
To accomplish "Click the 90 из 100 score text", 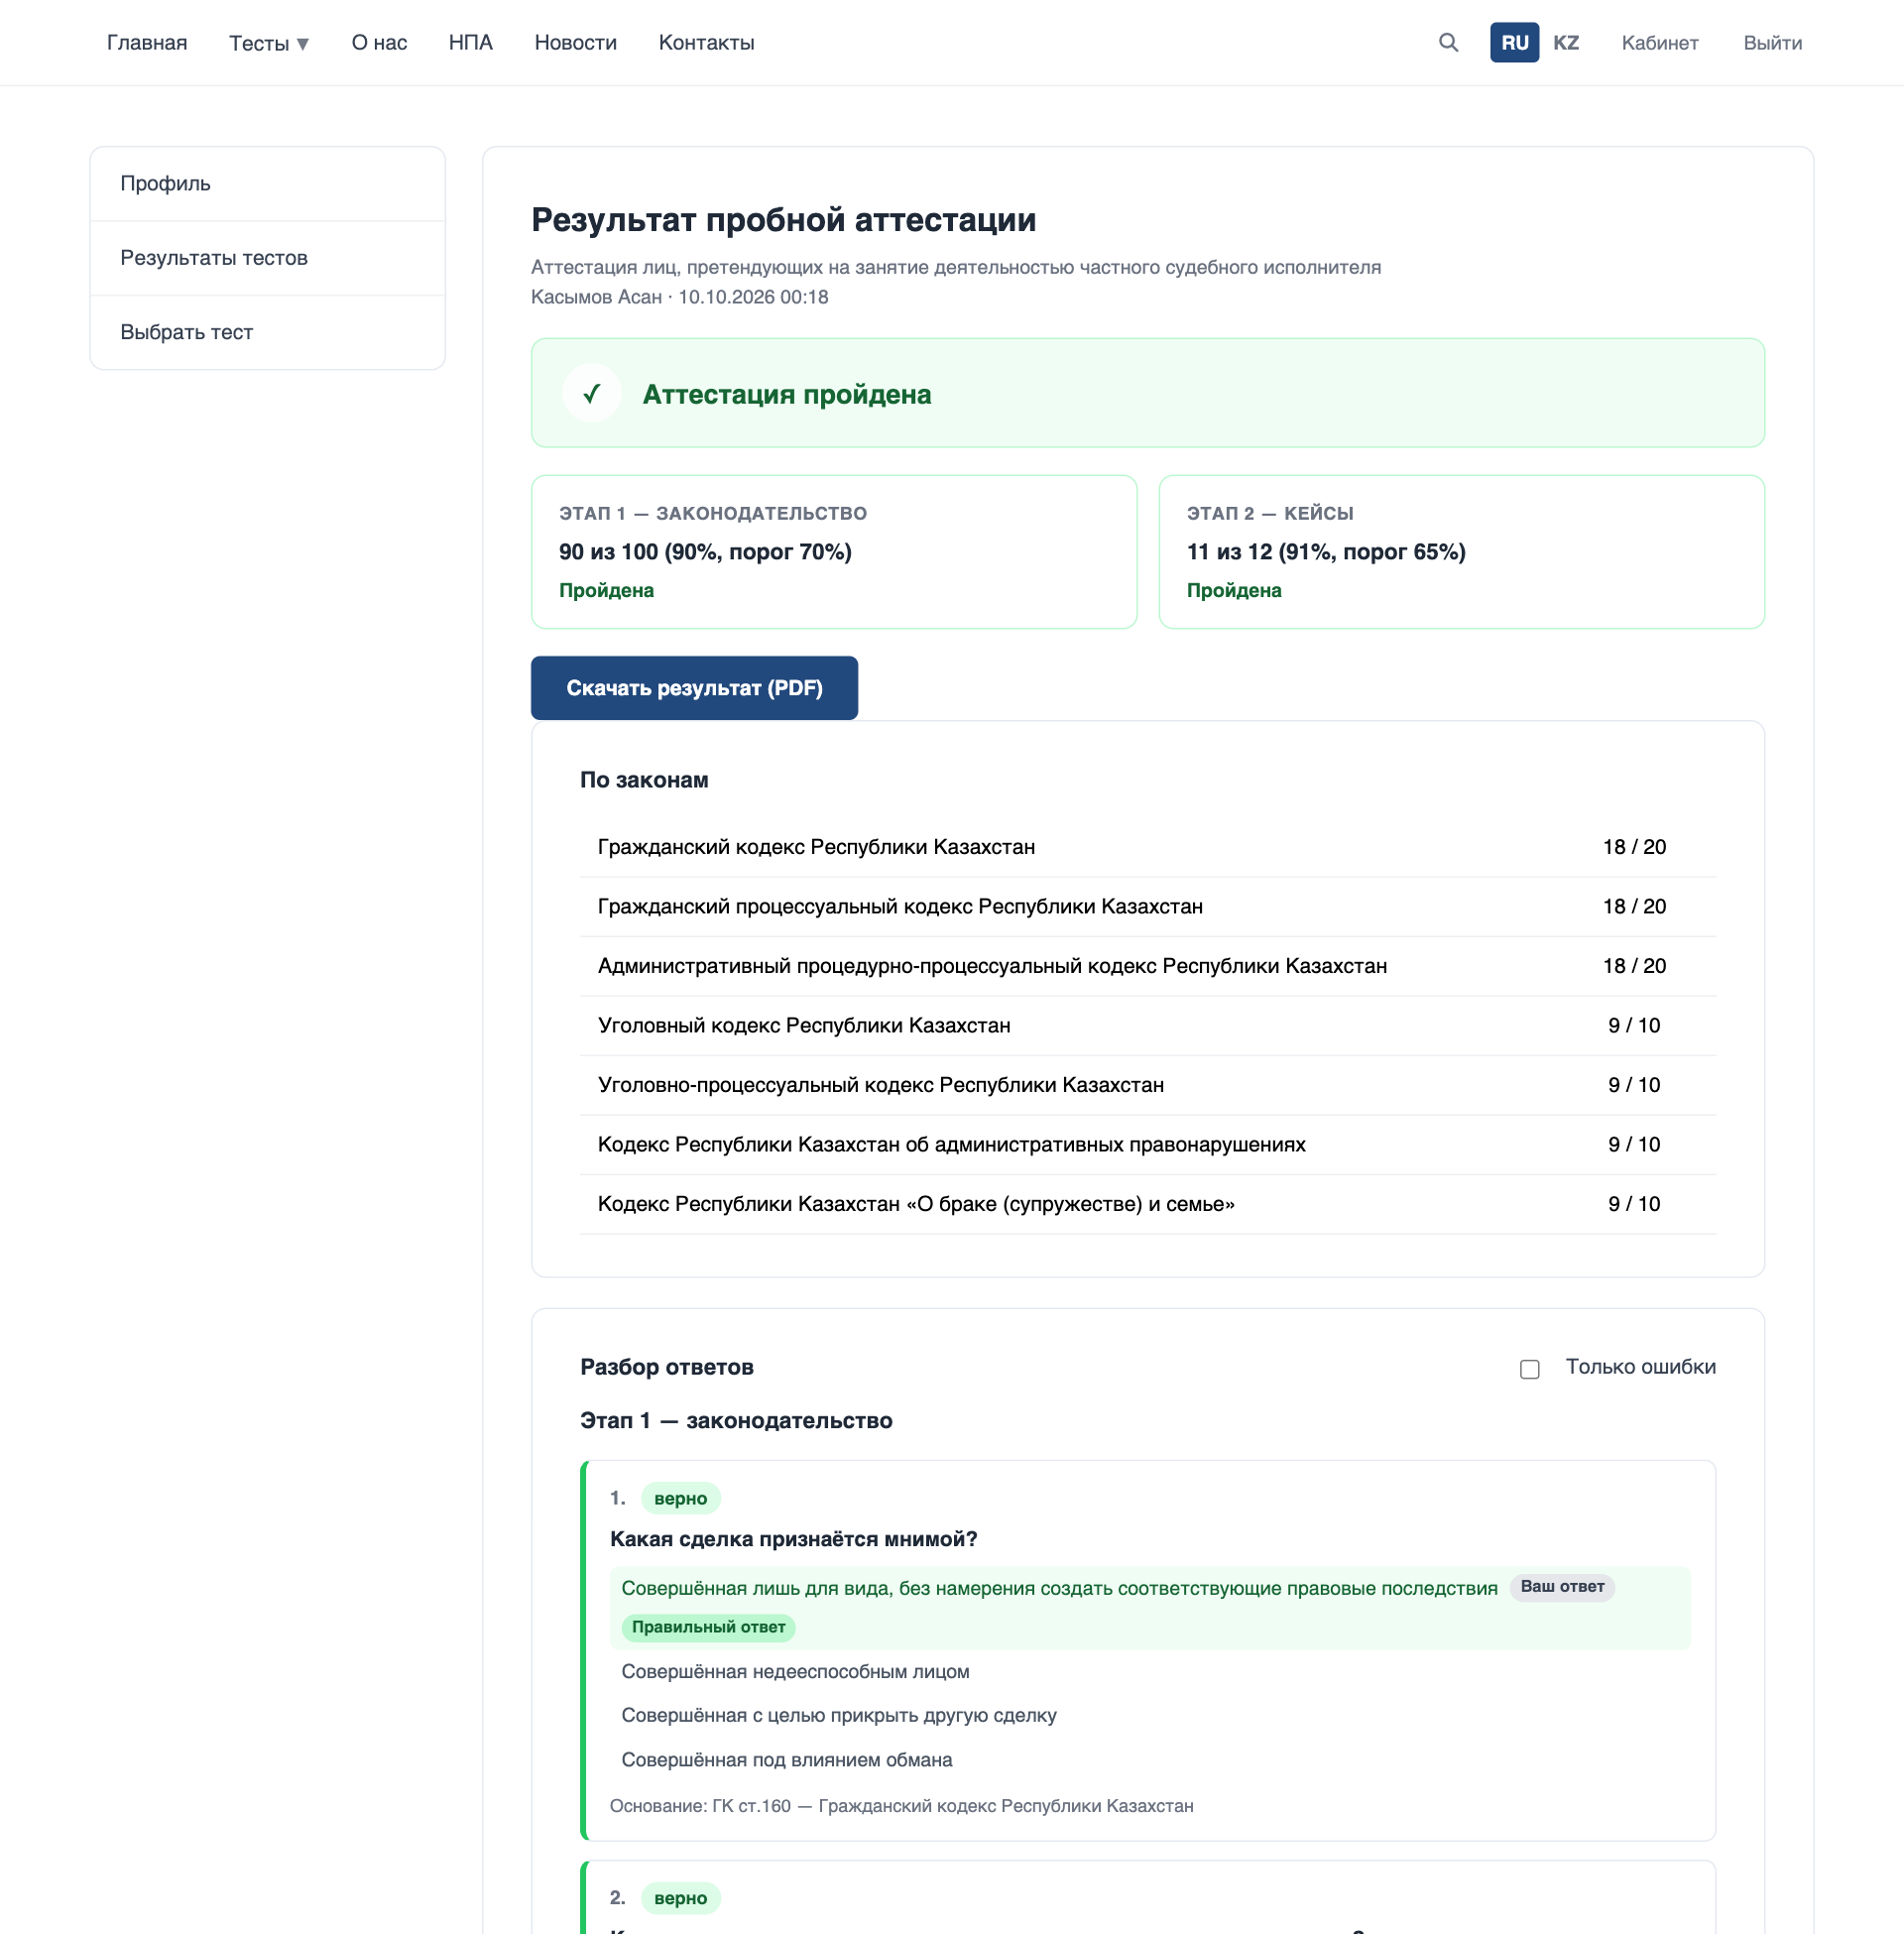I will [x=705, y=552].
